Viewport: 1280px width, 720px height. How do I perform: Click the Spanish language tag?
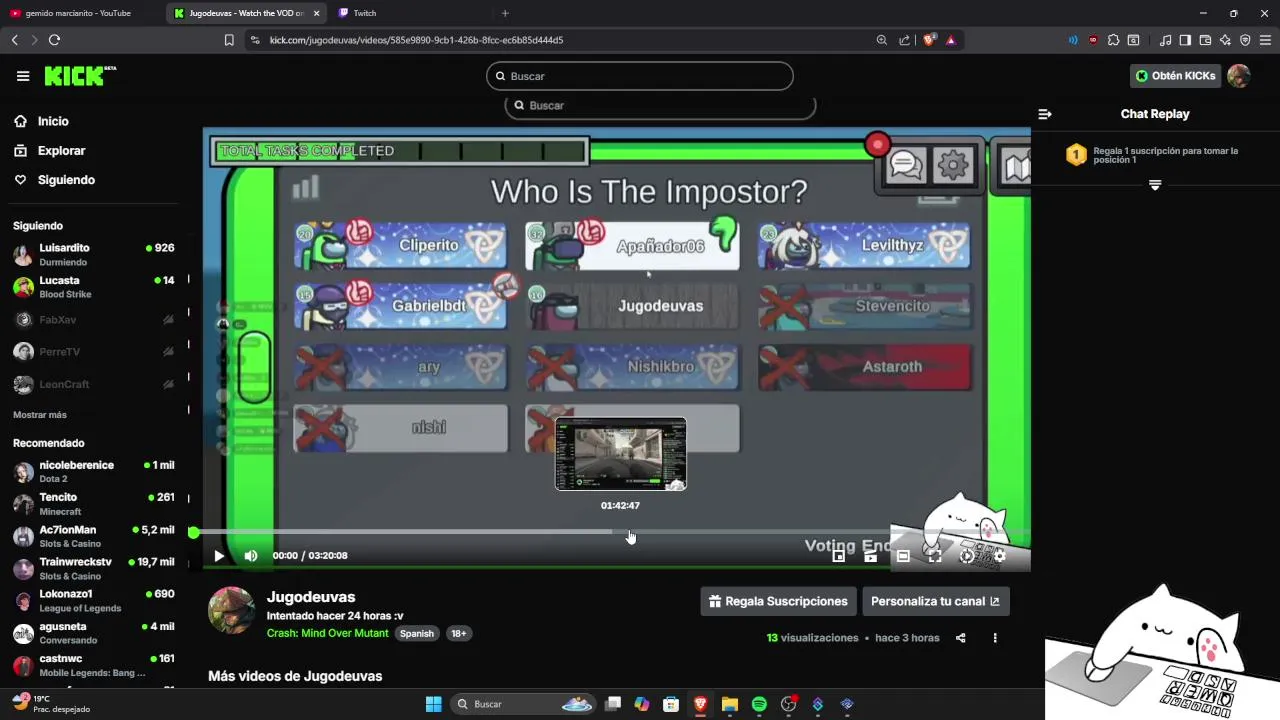tap(417, 633)
